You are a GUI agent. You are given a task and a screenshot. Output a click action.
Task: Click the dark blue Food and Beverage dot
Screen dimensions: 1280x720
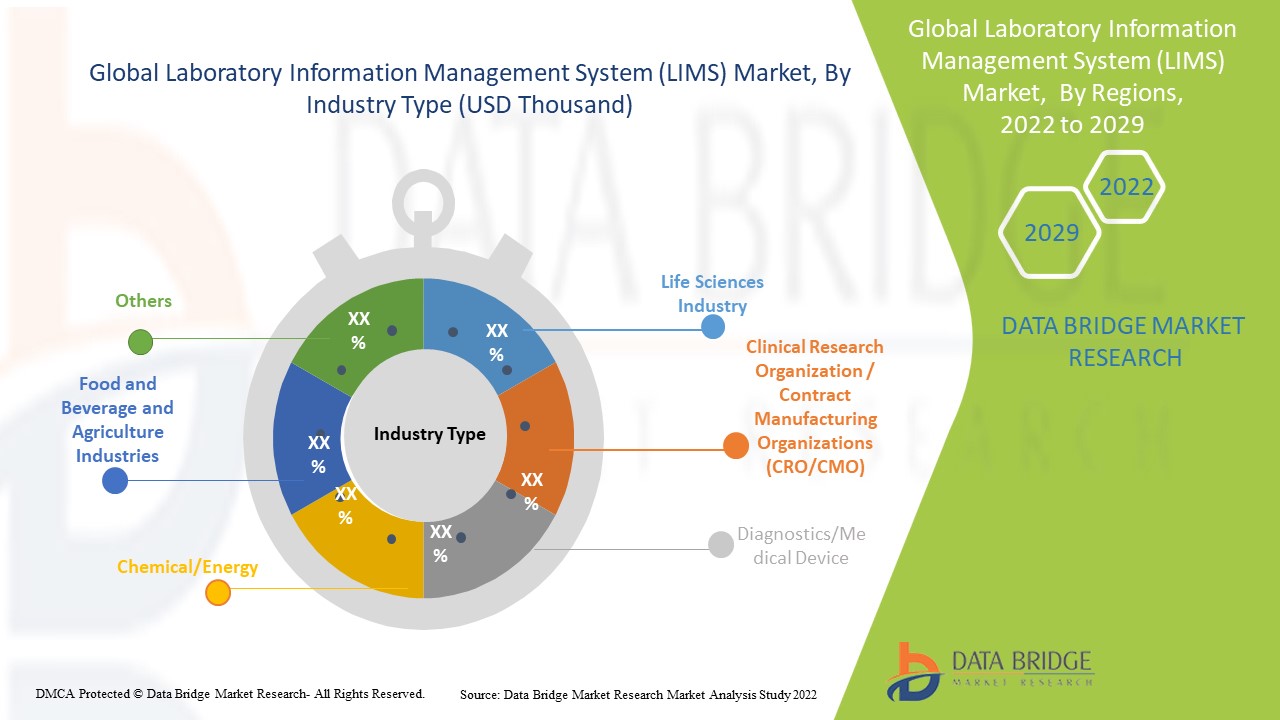click(x=115, y=481)
